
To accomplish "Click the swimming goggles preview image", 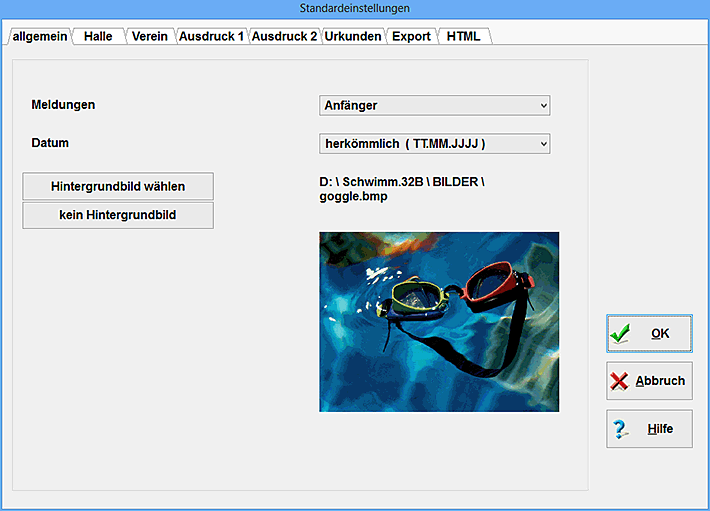I will 439,322.
